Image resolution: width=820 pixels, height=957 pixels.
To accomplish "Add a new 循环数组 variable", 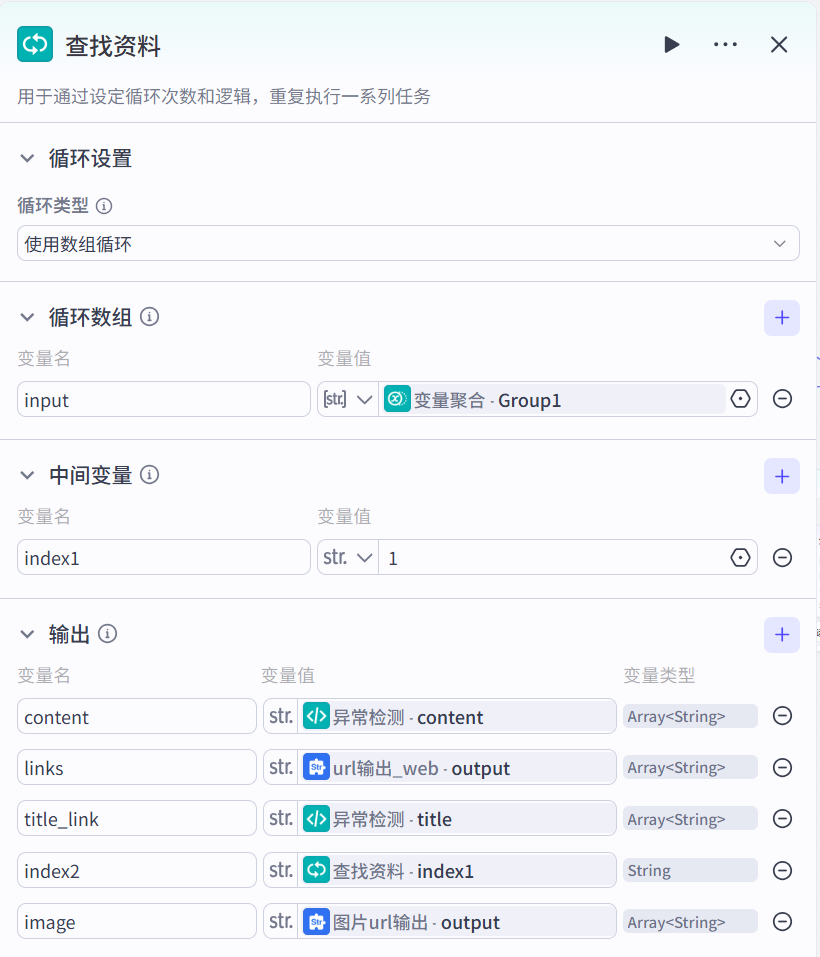I will (781, 318).
